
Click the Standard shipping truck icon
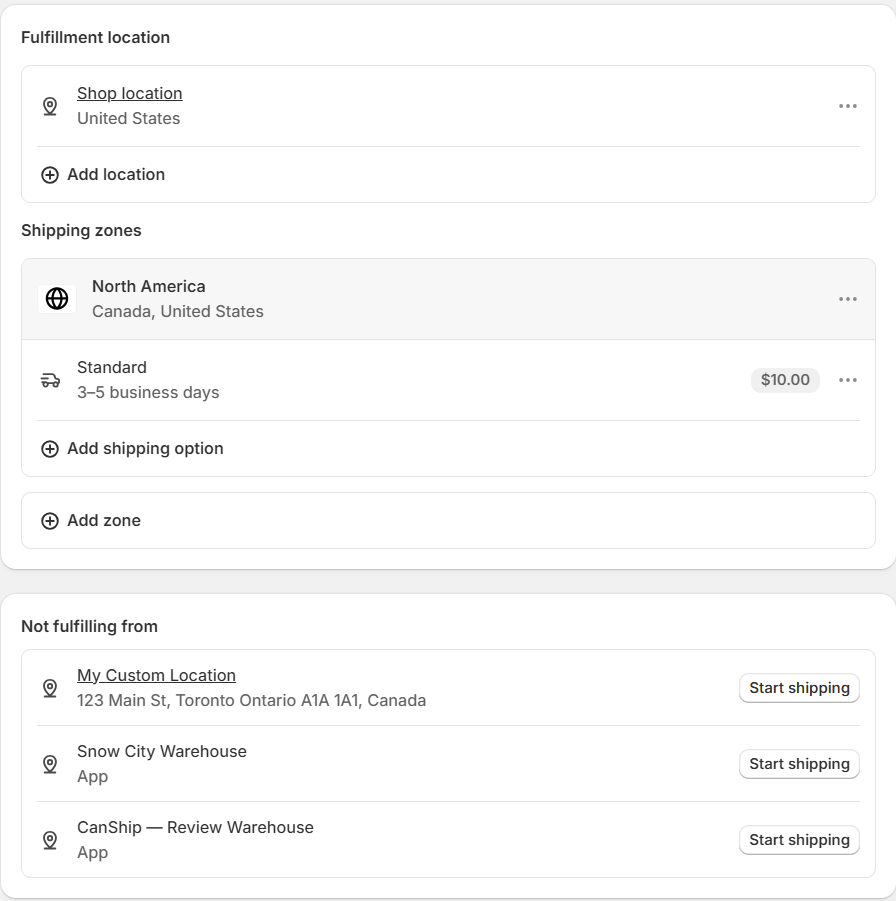point(50,380)
